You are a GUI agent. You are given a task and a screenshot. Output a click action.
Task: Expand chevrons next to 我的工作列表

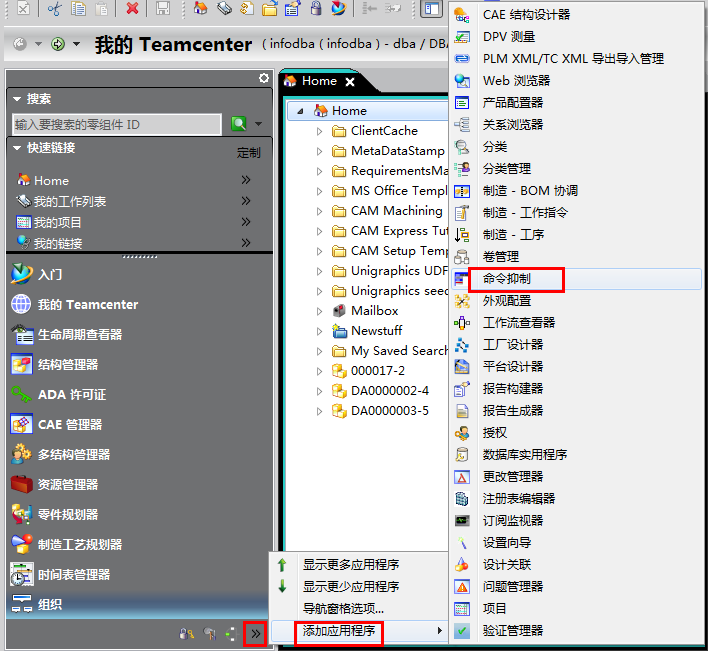(x=246, y=201)
